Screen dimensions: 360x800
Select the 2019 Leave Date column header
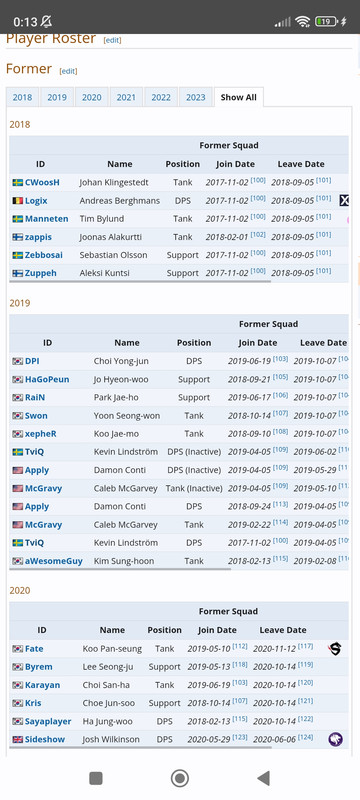(323, 343)
